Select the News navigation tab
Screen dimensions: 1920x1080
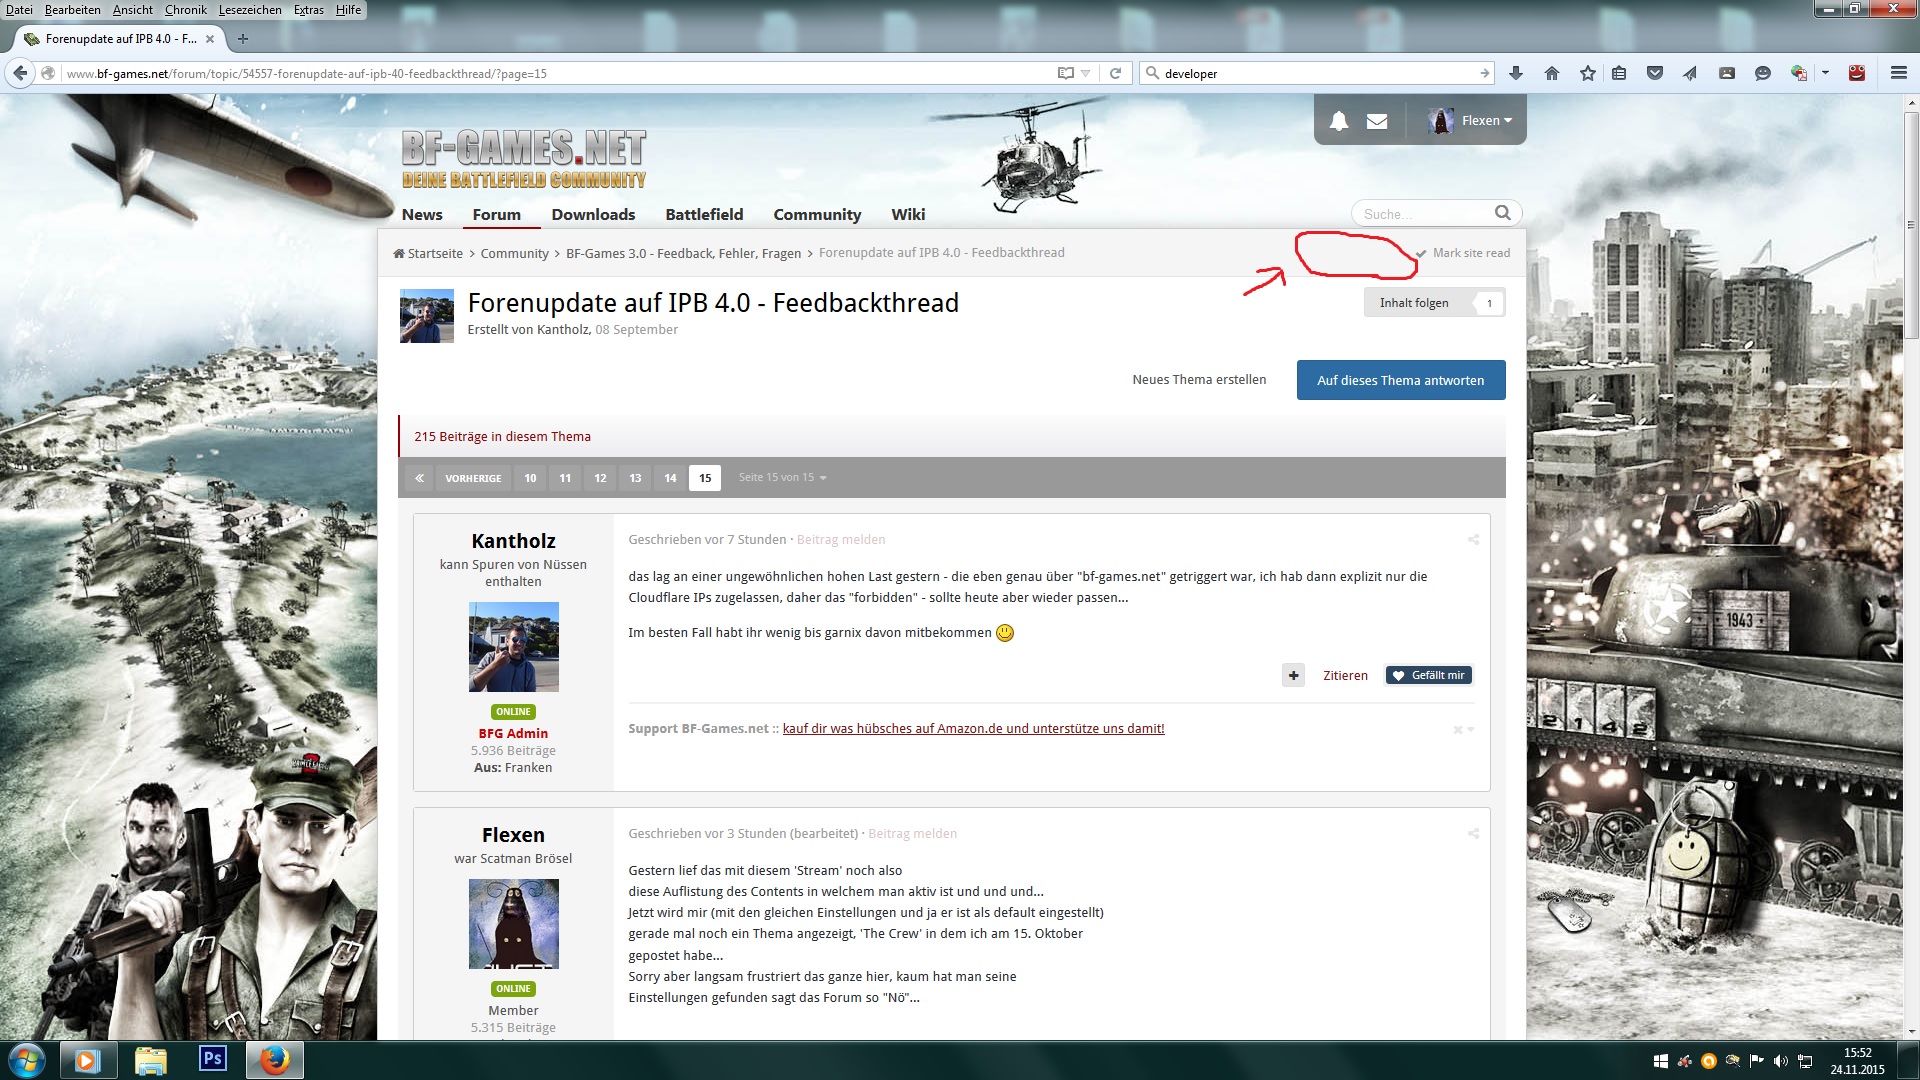click(x=422, y=215)
